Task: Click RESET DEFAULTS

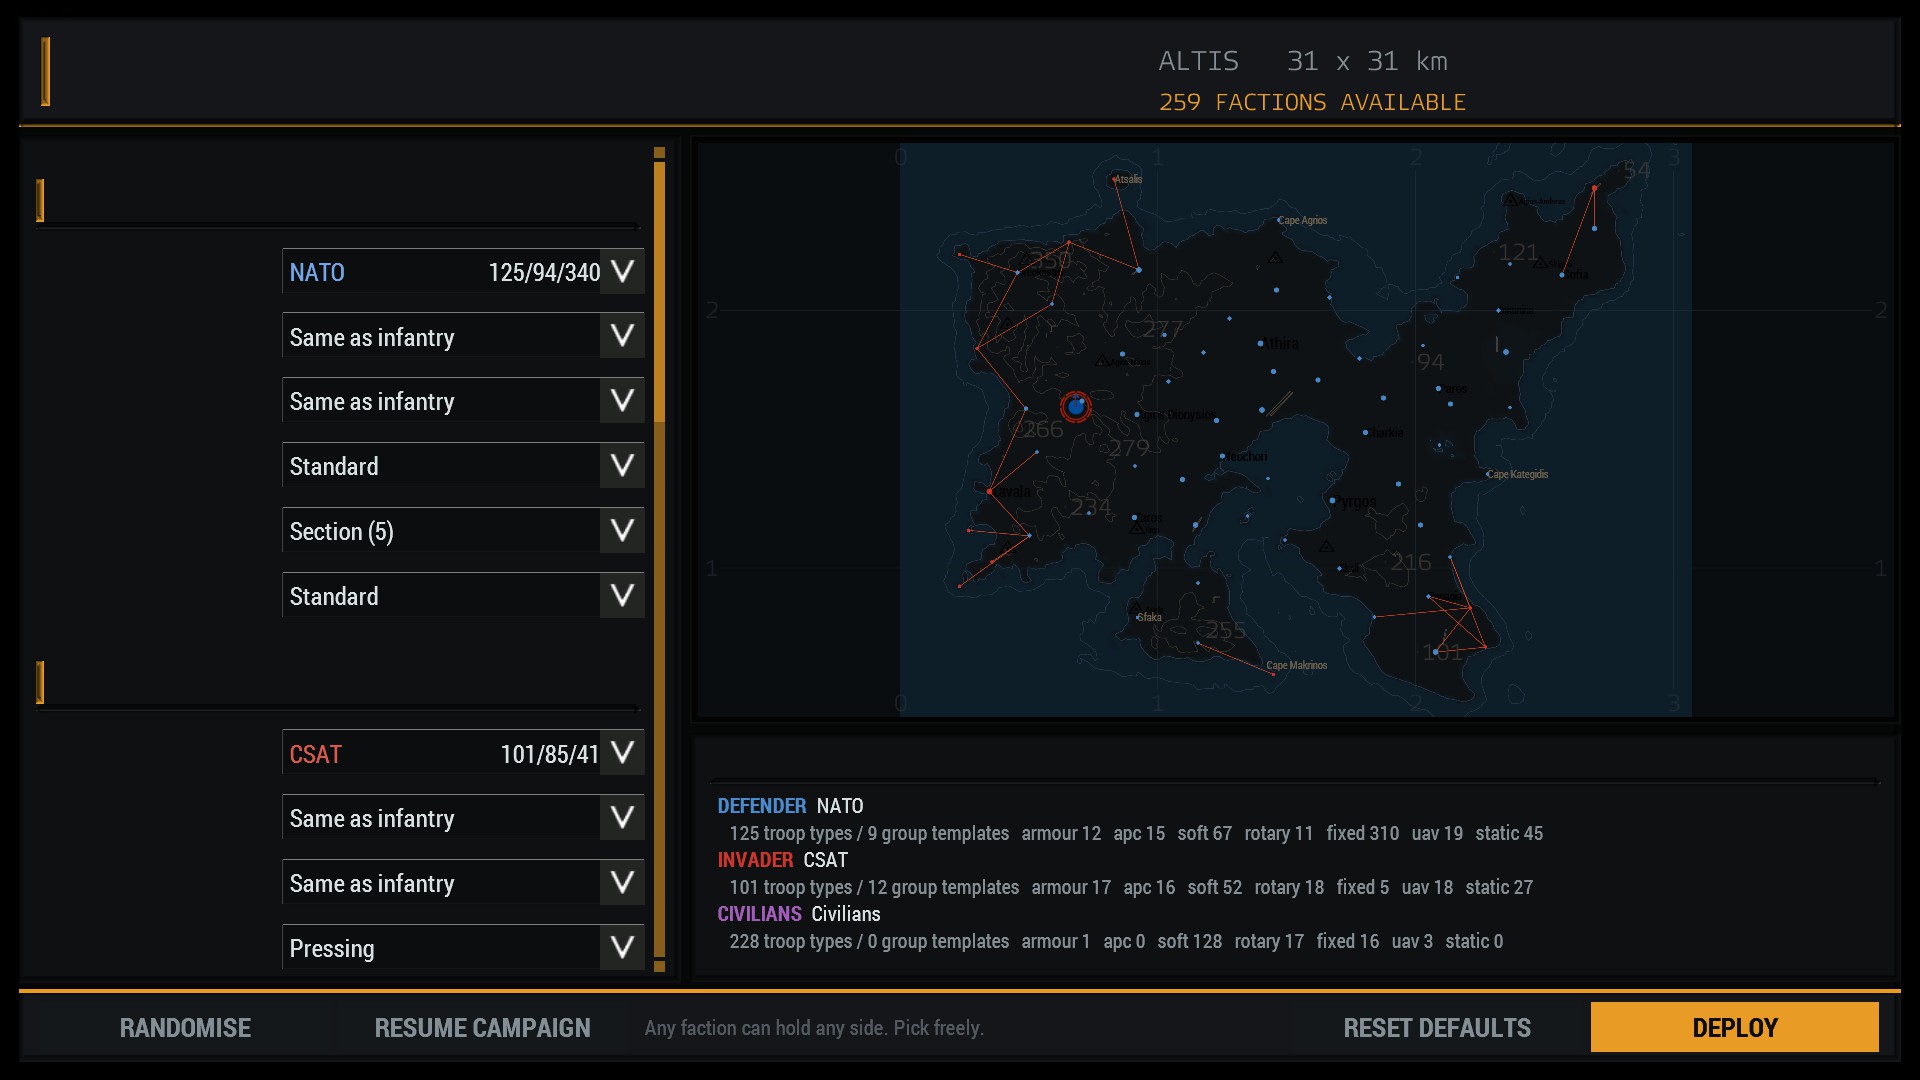Action: tap(1437, 1028)
